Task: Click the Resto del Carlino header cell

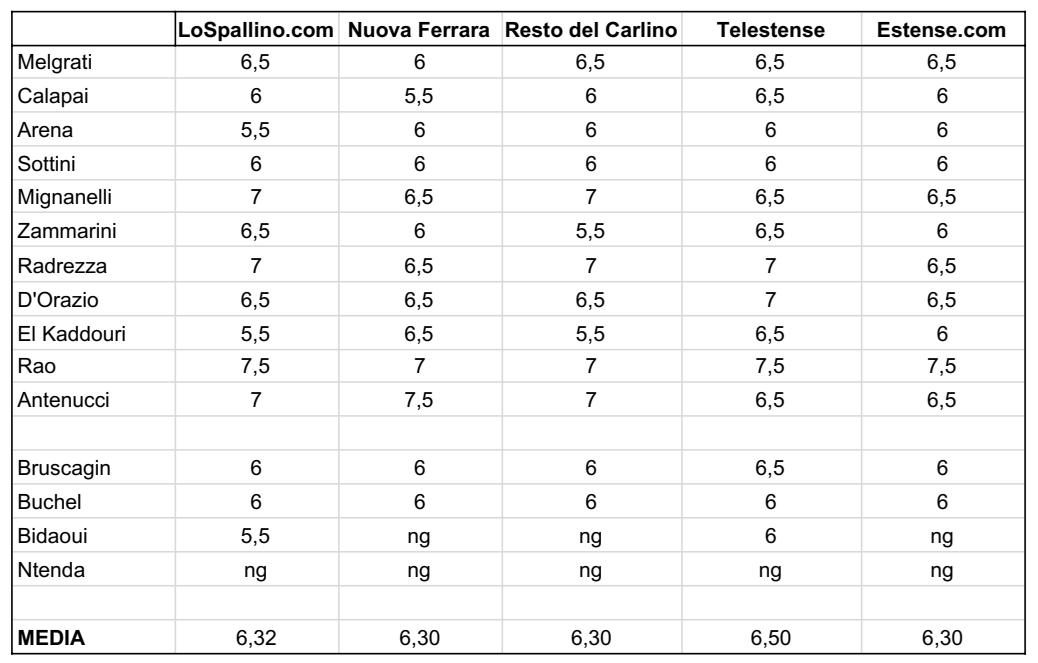Action: pyautogui.click(x=591, y=30)
